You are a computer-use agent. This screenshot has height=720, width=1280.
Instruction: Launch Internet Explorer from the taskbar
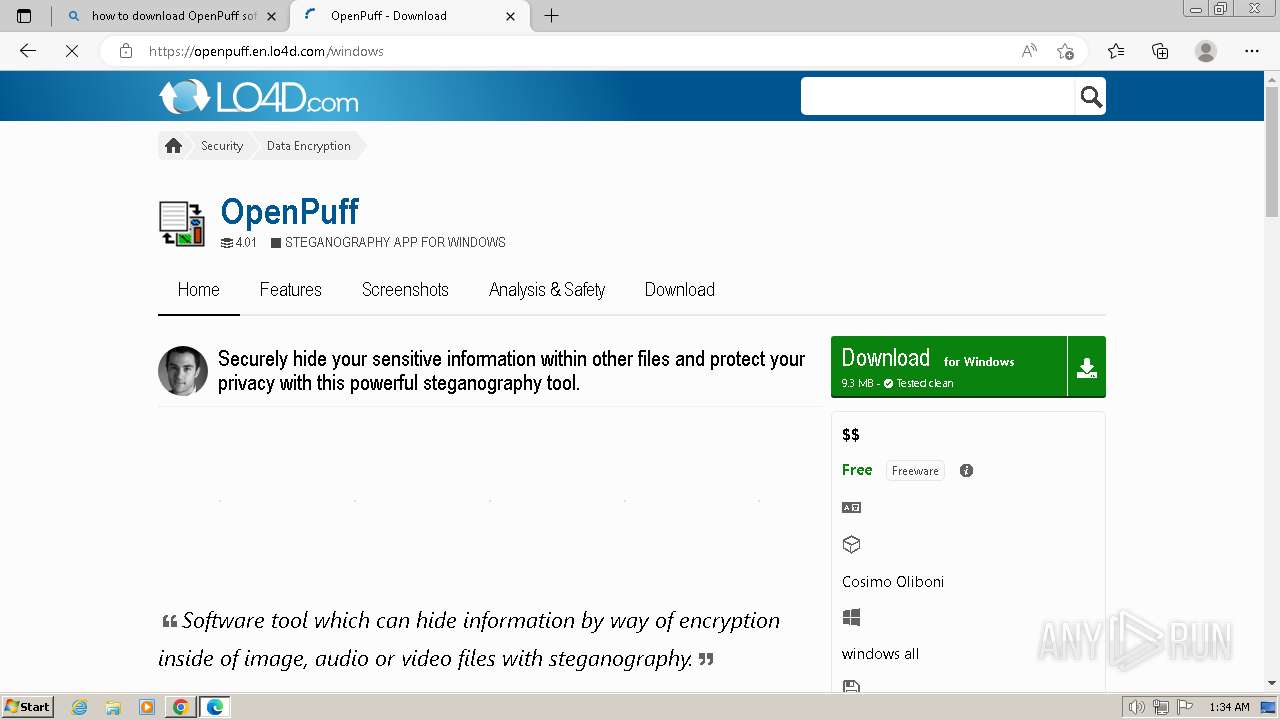point(79,707)
